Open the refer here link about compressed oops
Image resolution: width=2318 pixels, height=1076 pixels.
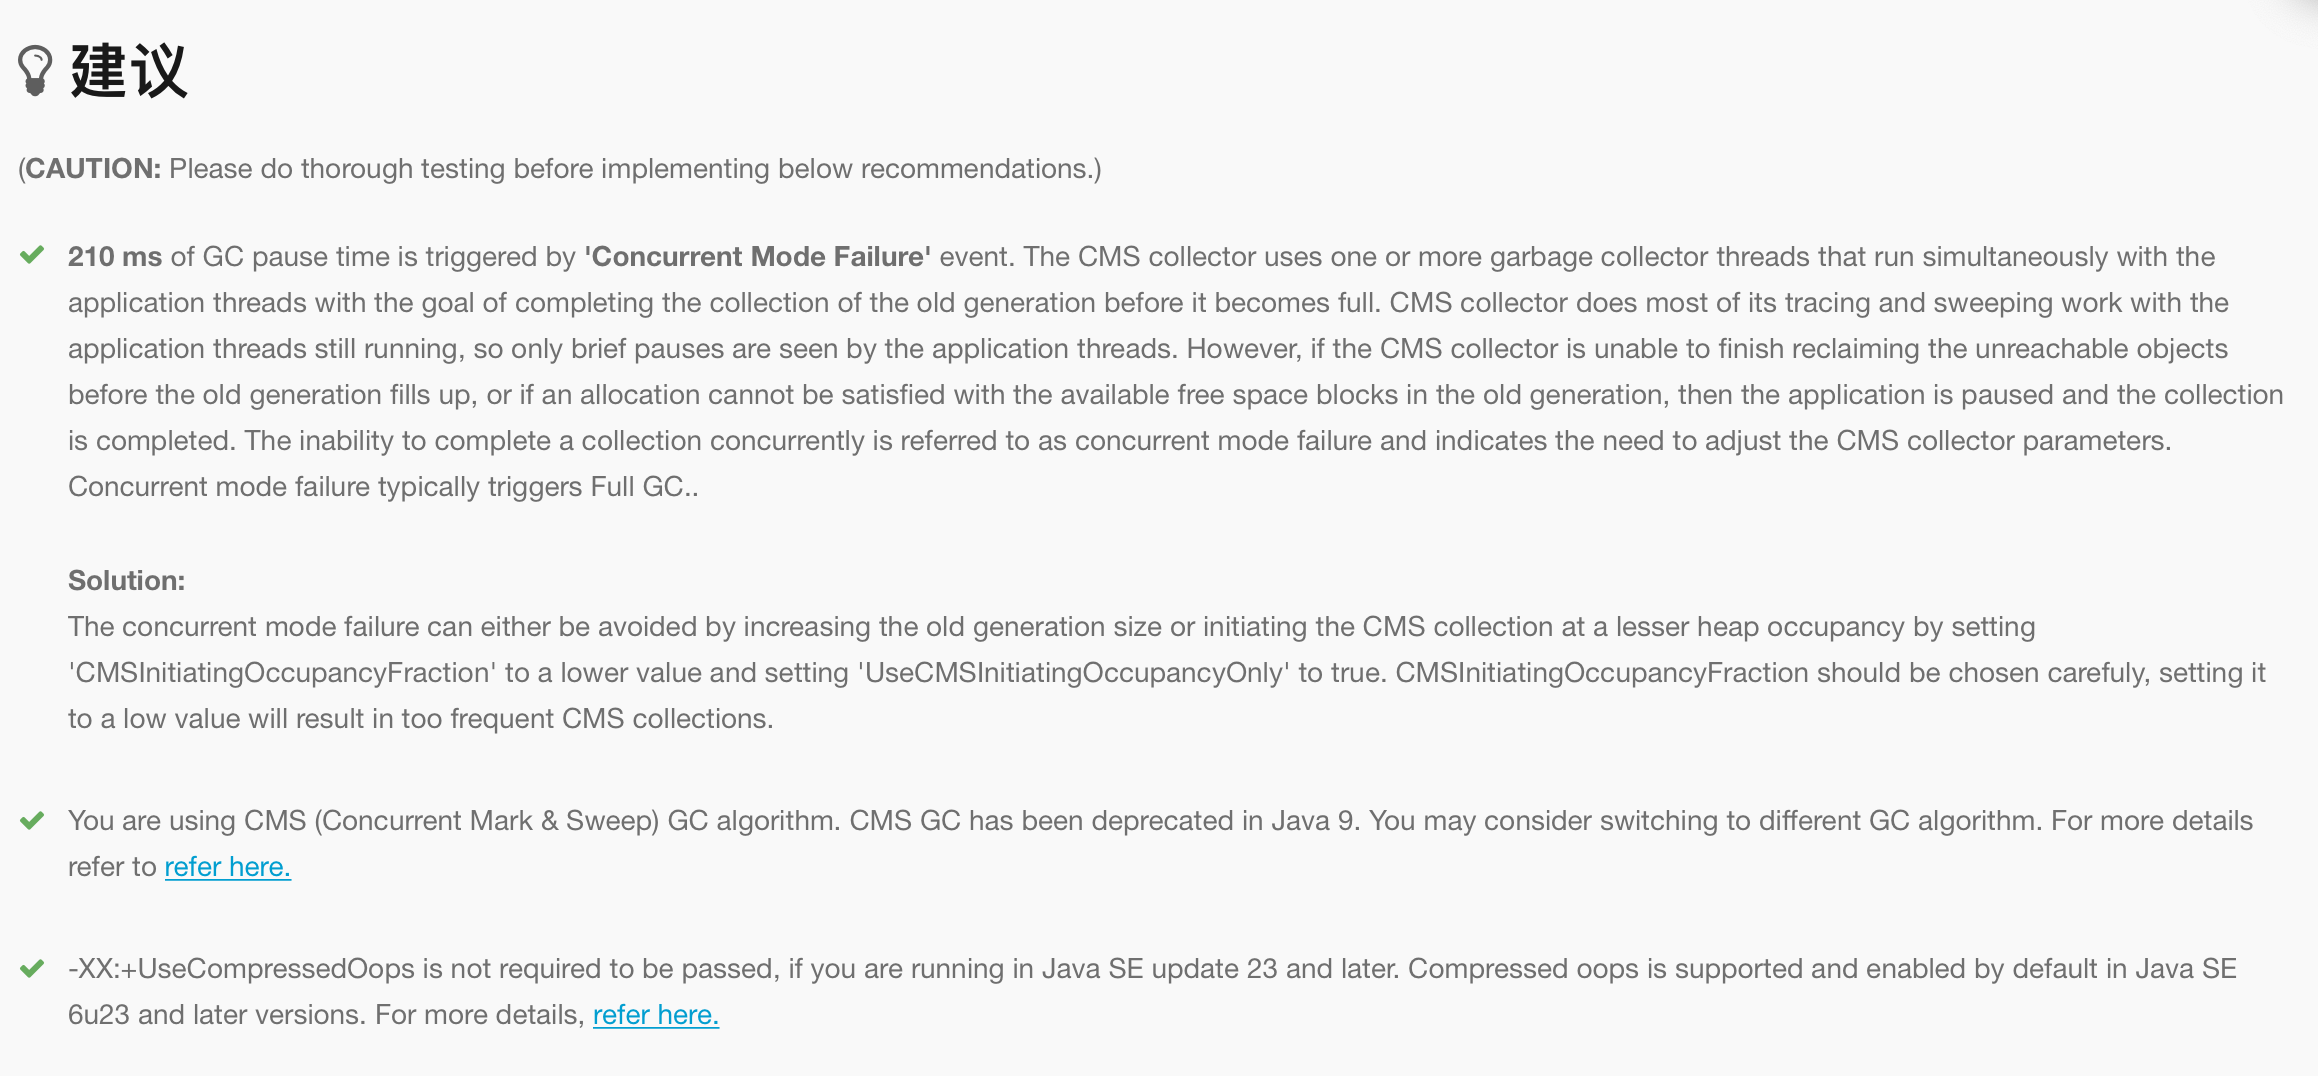[x=656, y=1014]
